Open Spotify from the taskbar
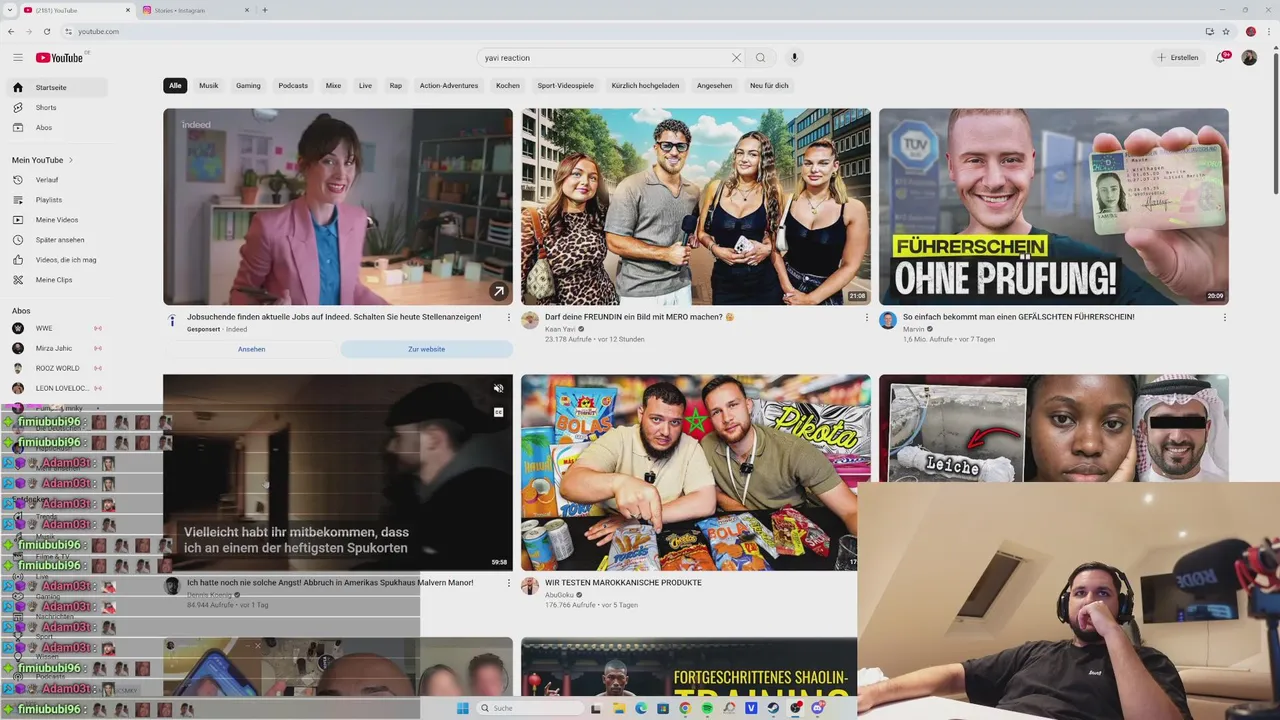 707,708
